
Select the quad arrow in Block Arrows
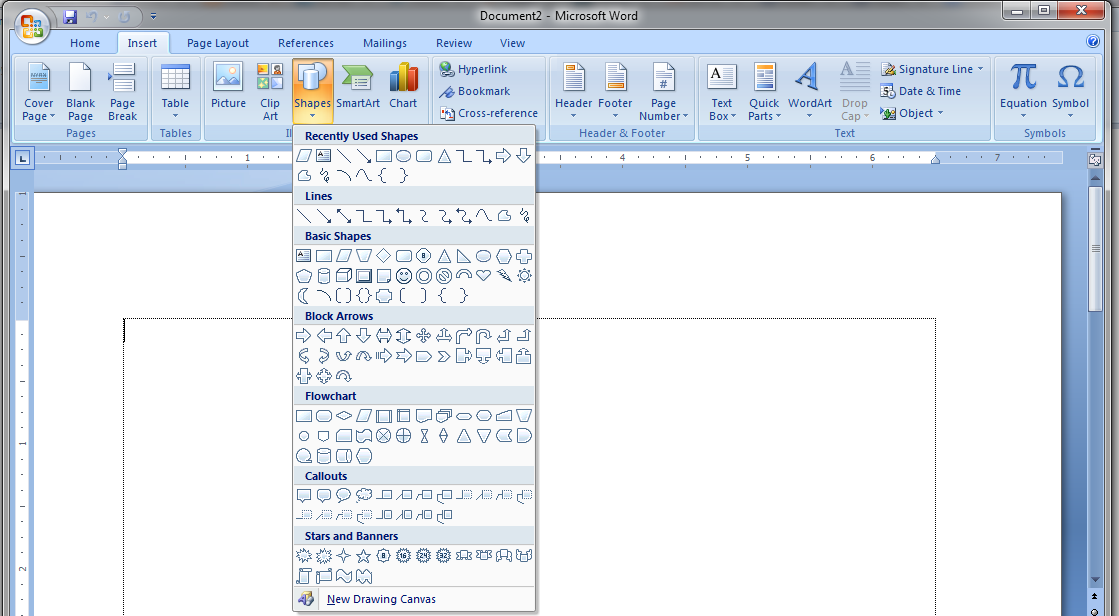click(x=424, y=335)
